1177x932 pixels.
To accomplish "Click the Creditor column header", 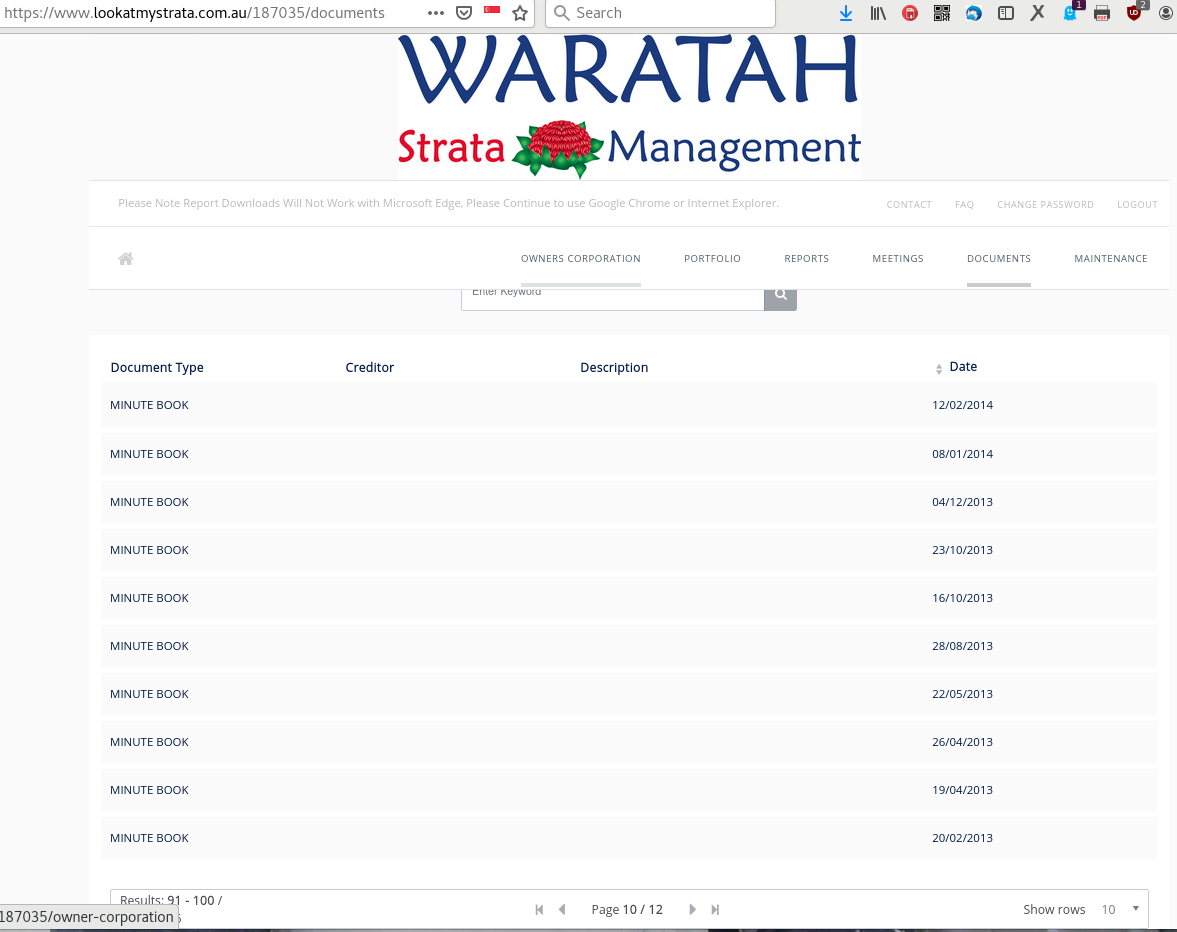I will [369, 368].
